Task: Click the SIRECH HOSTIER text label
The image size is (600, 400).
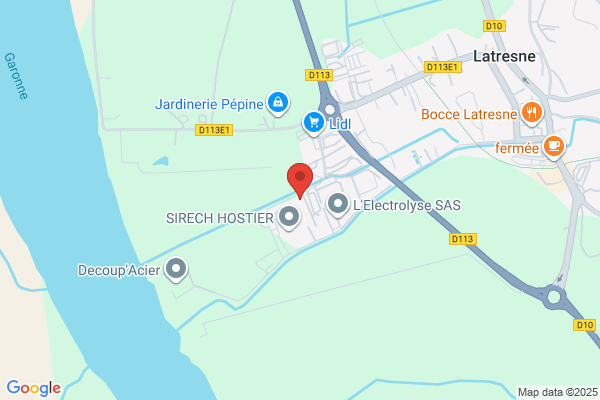Action: coord(220,218)
